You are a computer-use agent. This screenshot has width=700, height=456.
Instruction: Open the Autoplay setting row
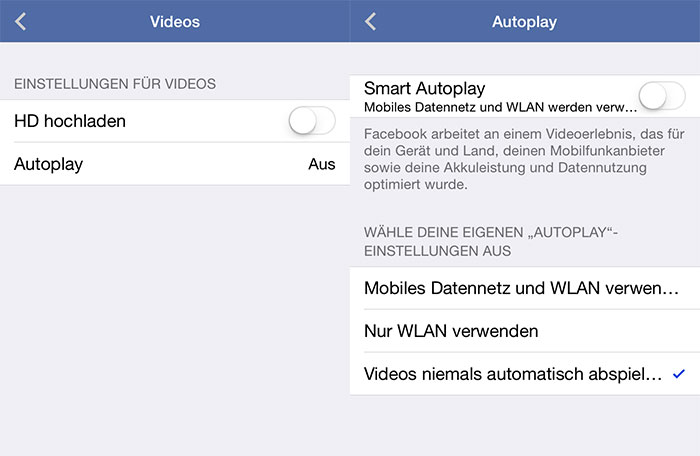coord(175,164)
